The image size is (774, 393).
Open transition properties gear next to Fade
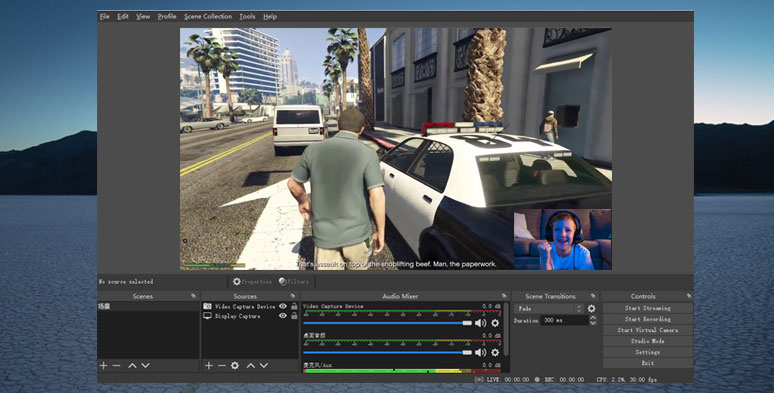pyautogui.click(x=591, y=309)
